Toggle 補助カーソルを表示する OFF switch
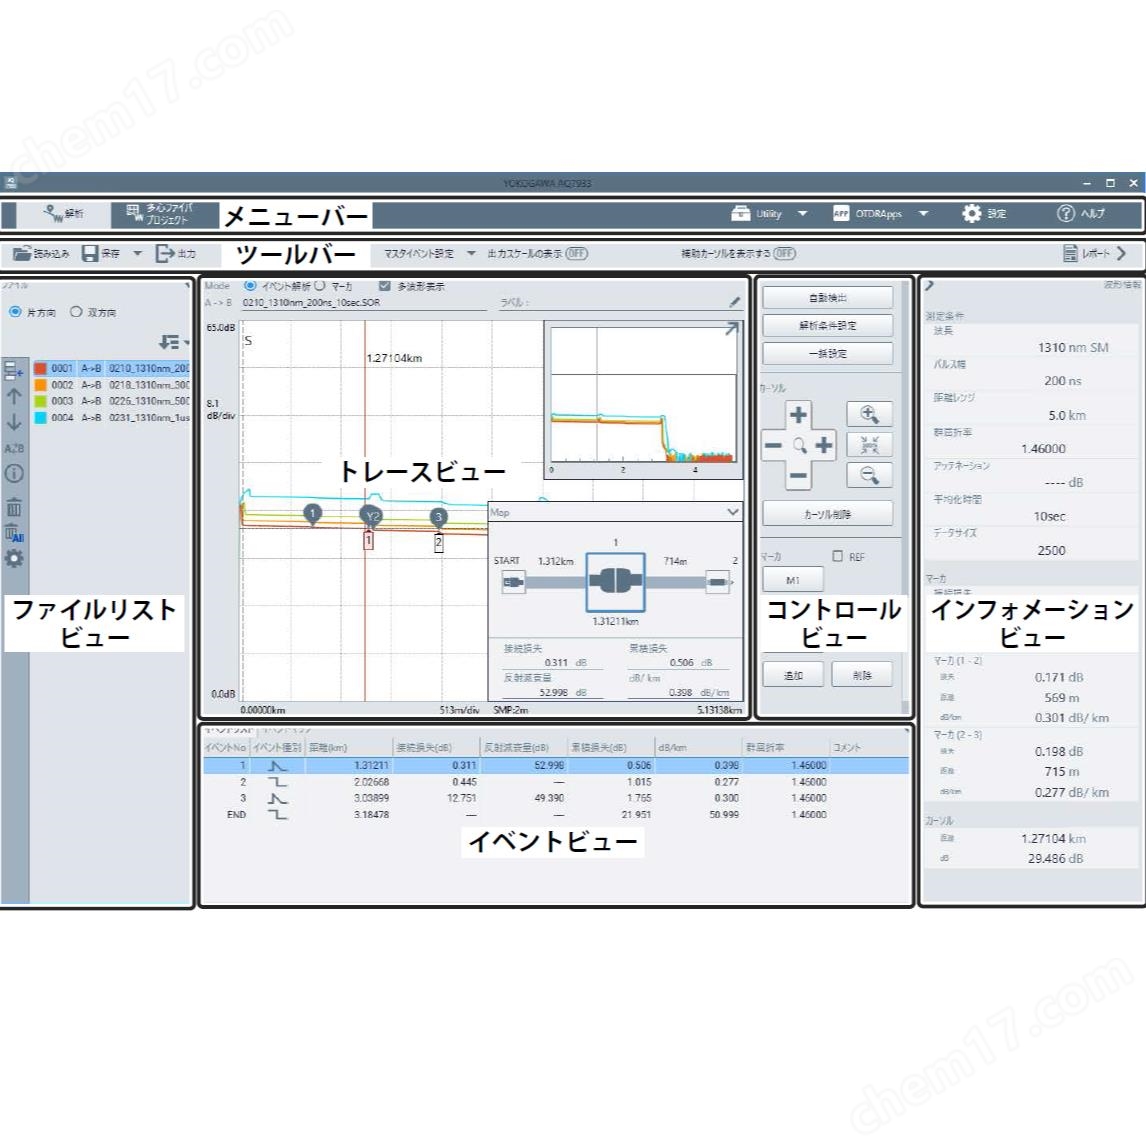Image resolution: width=1146 pixels, height=1146 pixels. (785, 254)
